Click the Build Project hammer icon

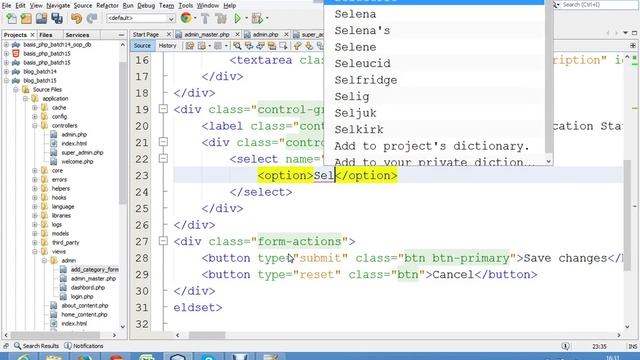pyautogui.click(x=205, y=18)
